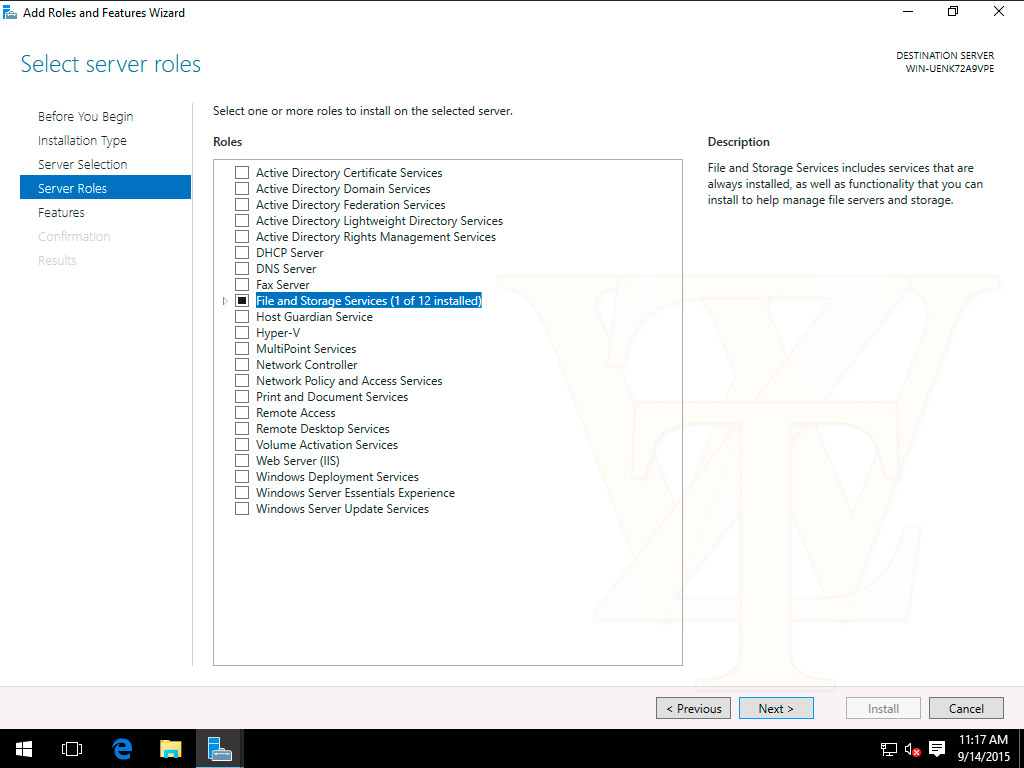
Task: Open the Start menu Windows icon
Action: 23,748
